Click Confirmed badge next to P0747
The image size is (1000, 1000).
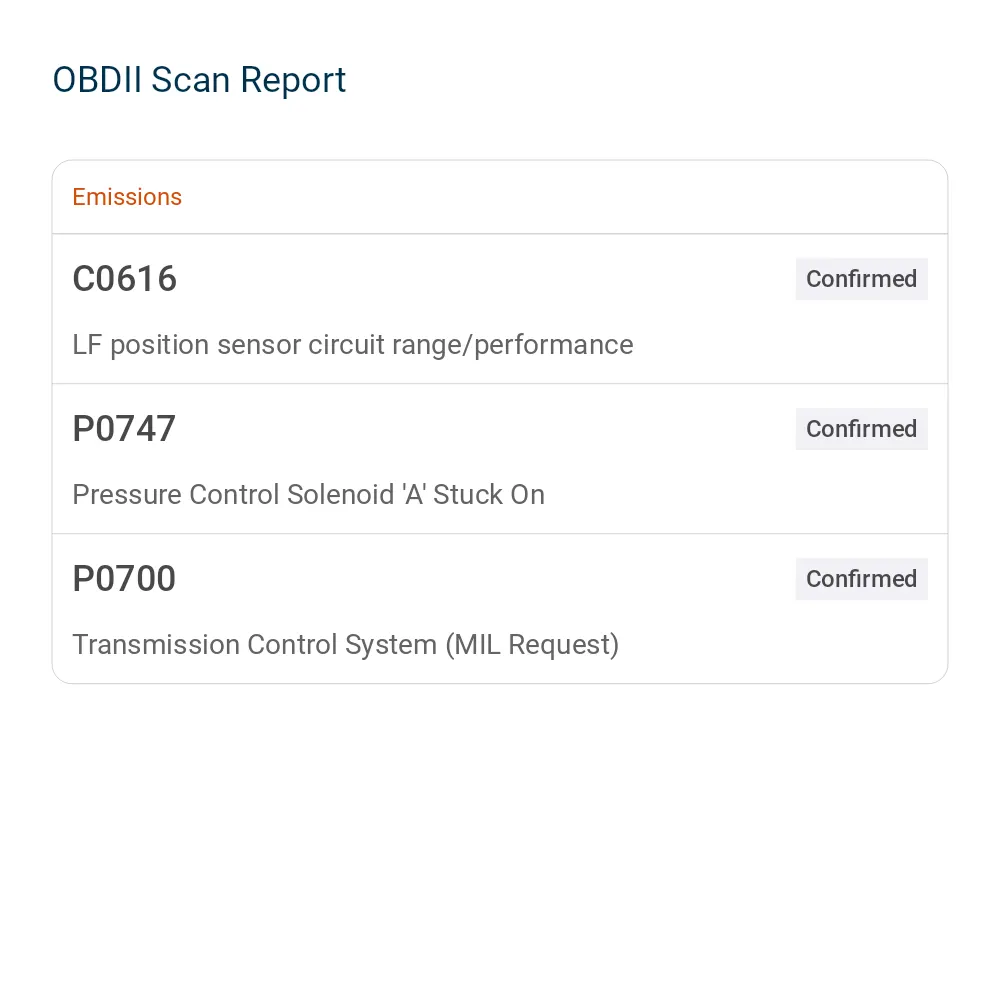click(x=861, y=429)
